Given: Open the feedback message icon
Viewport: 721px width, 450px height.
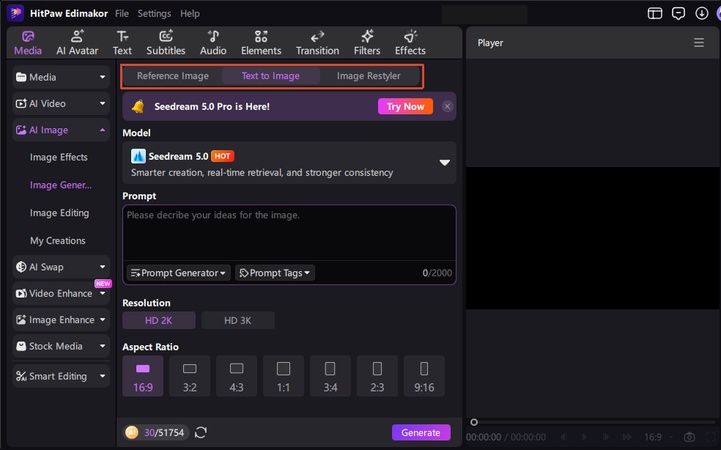Looking at the screenshot, I should click(x=678, y=13).
